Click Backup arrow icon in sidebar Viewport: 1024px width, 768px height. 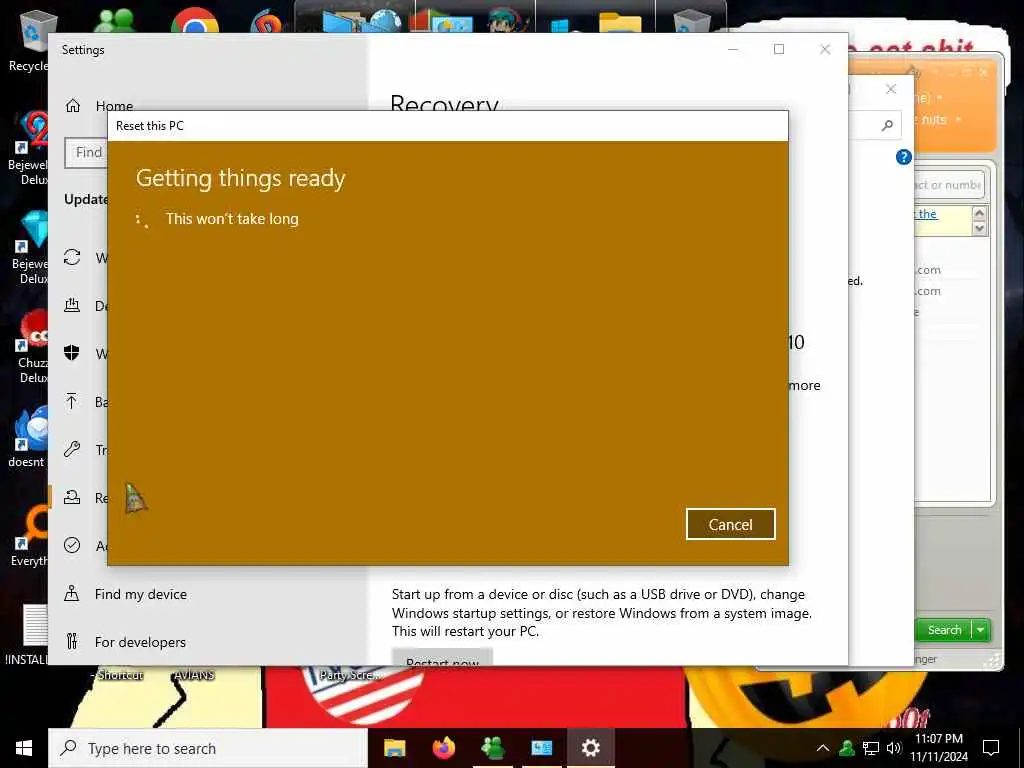72,401
